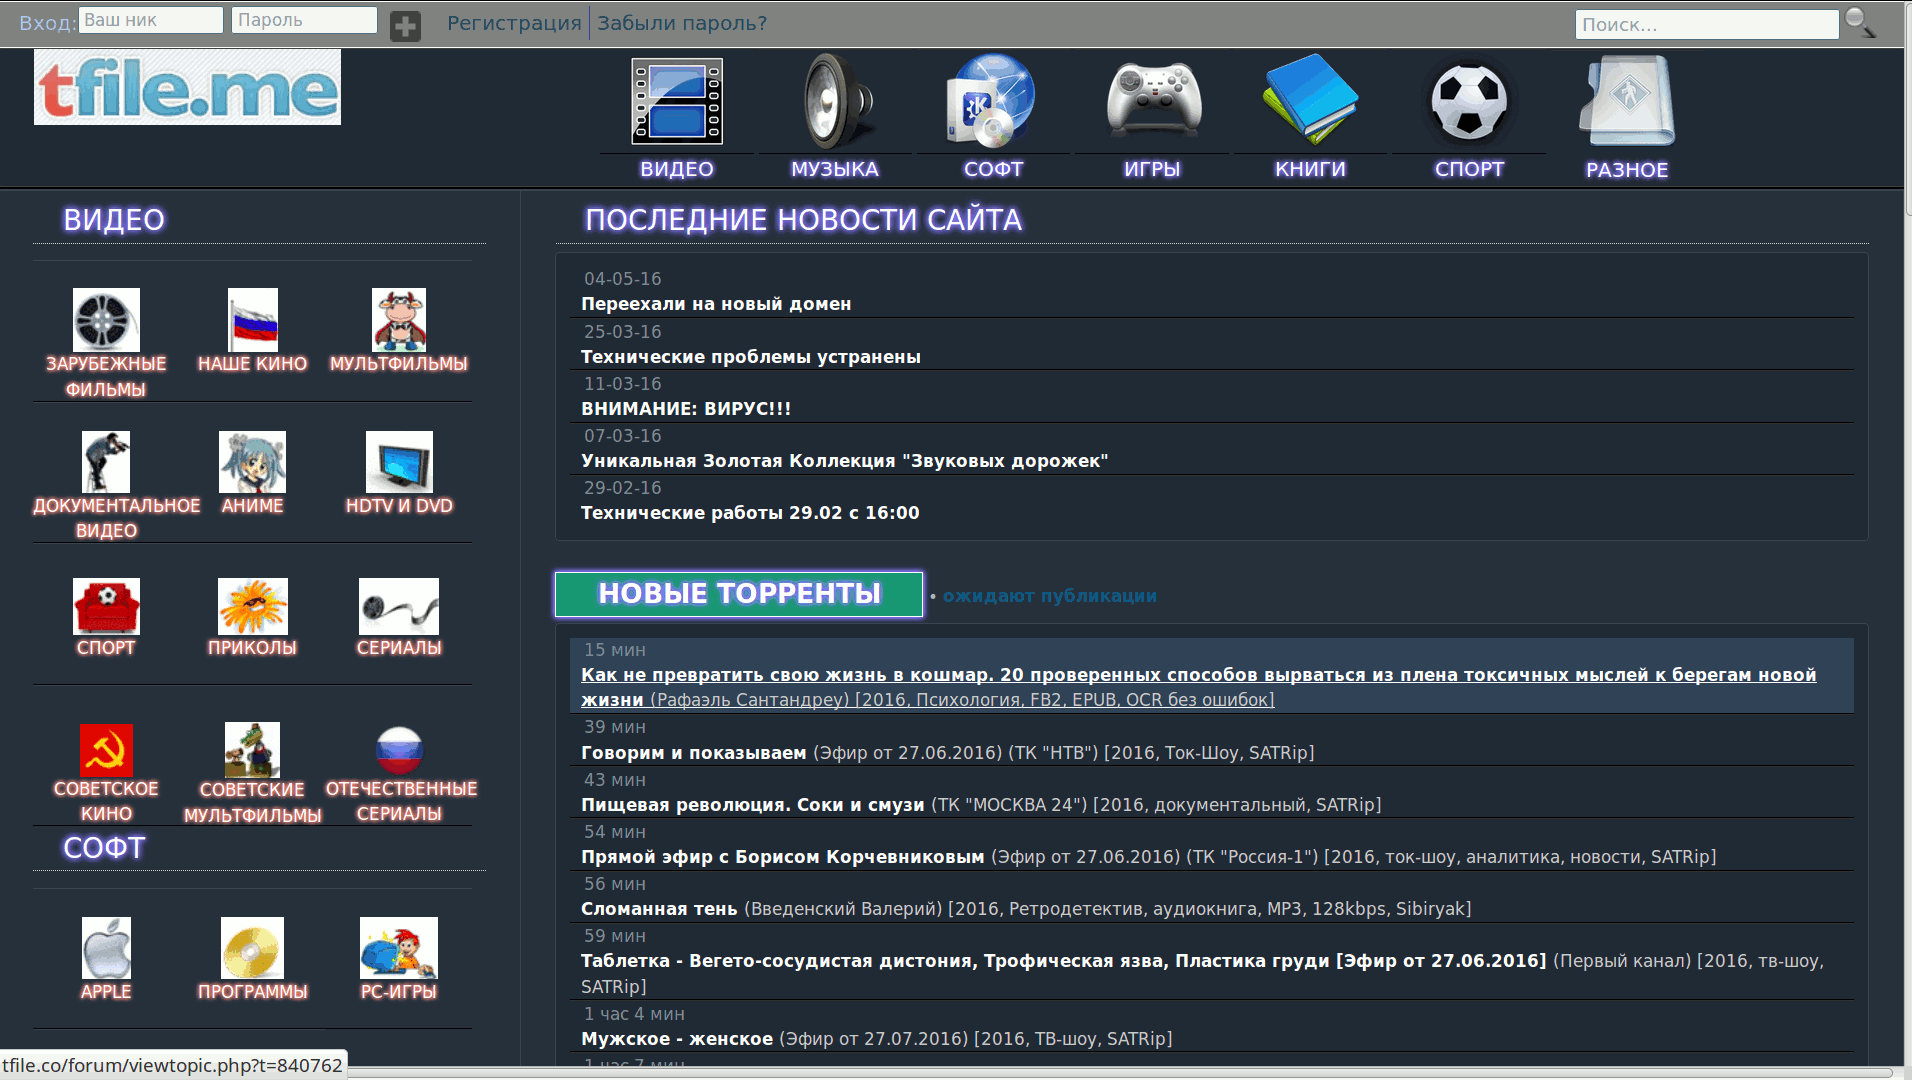This screenshot has width=1912, height=1080.
Task: Open the ВИДЕО section via film icon
Action: tap(677, 100)
